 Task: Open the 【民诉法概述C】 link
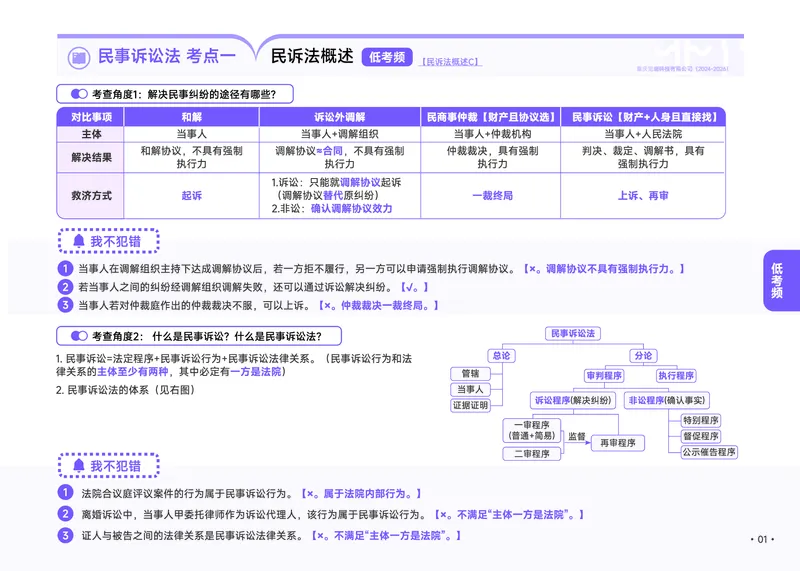point(450,62)
